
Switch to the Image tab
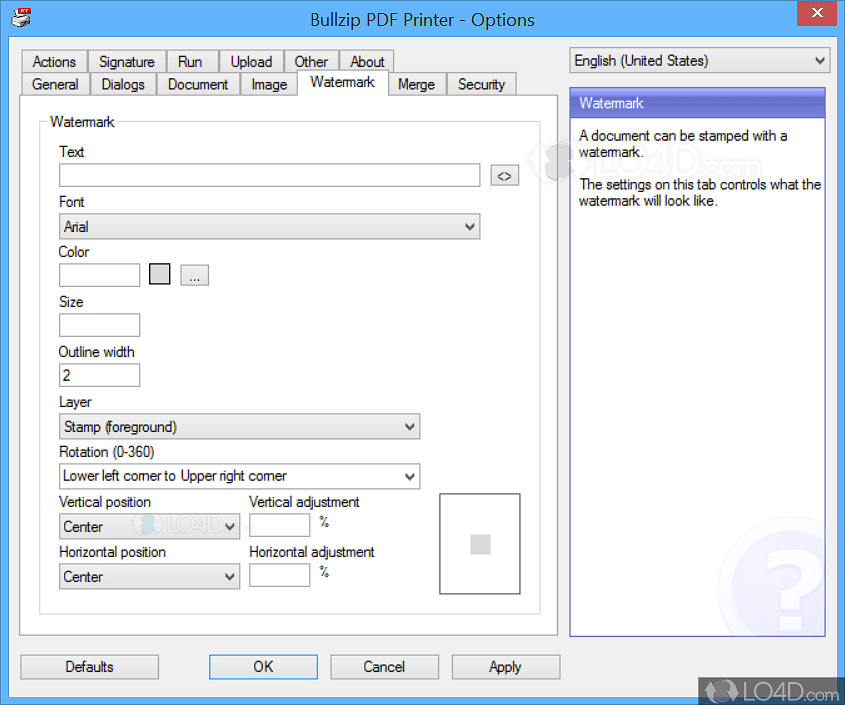(x=269, y=84)
